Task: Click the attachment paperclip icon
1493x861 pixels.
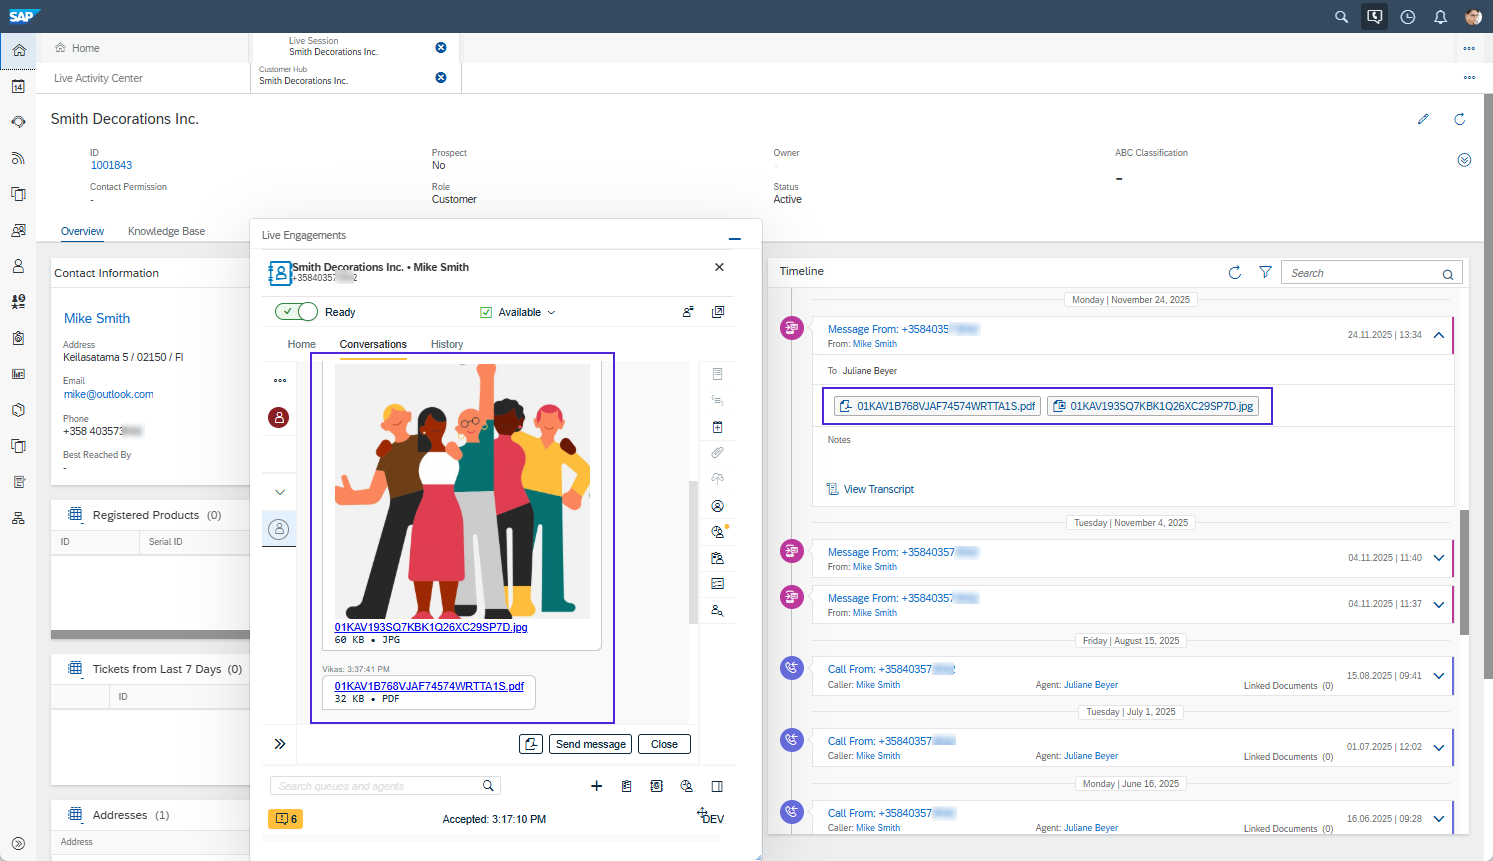Action: [717, 453]
